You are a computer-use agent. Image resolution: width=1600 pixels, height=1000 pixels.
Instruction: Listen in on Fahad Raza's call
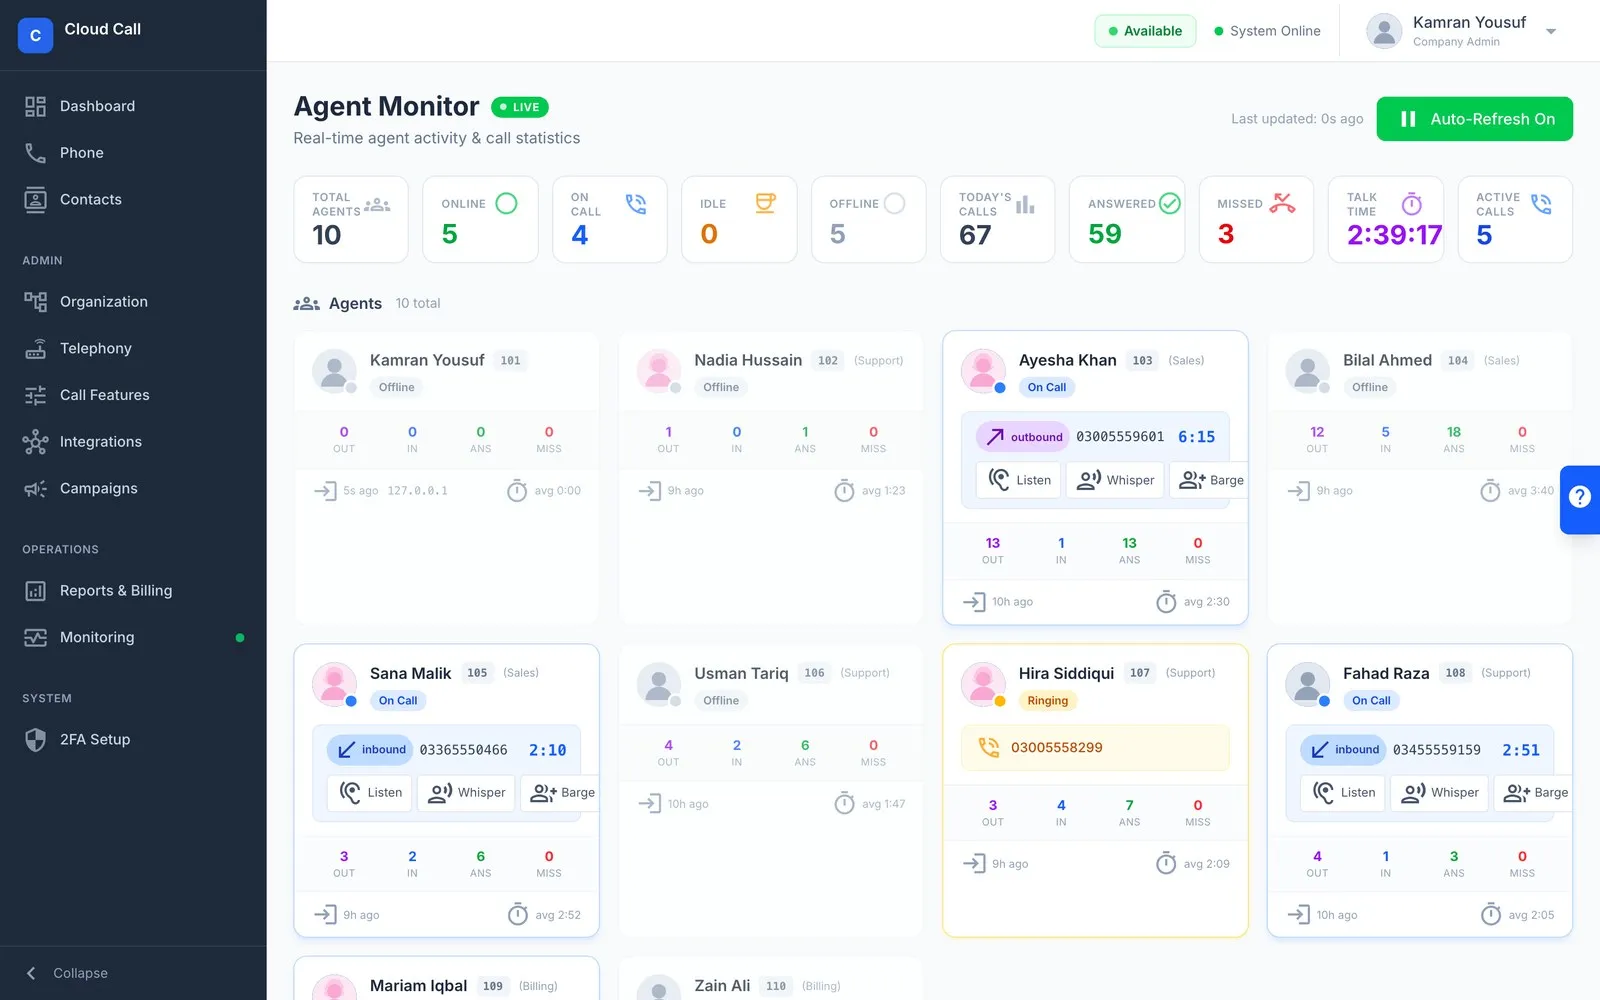tap(1343, 793)
